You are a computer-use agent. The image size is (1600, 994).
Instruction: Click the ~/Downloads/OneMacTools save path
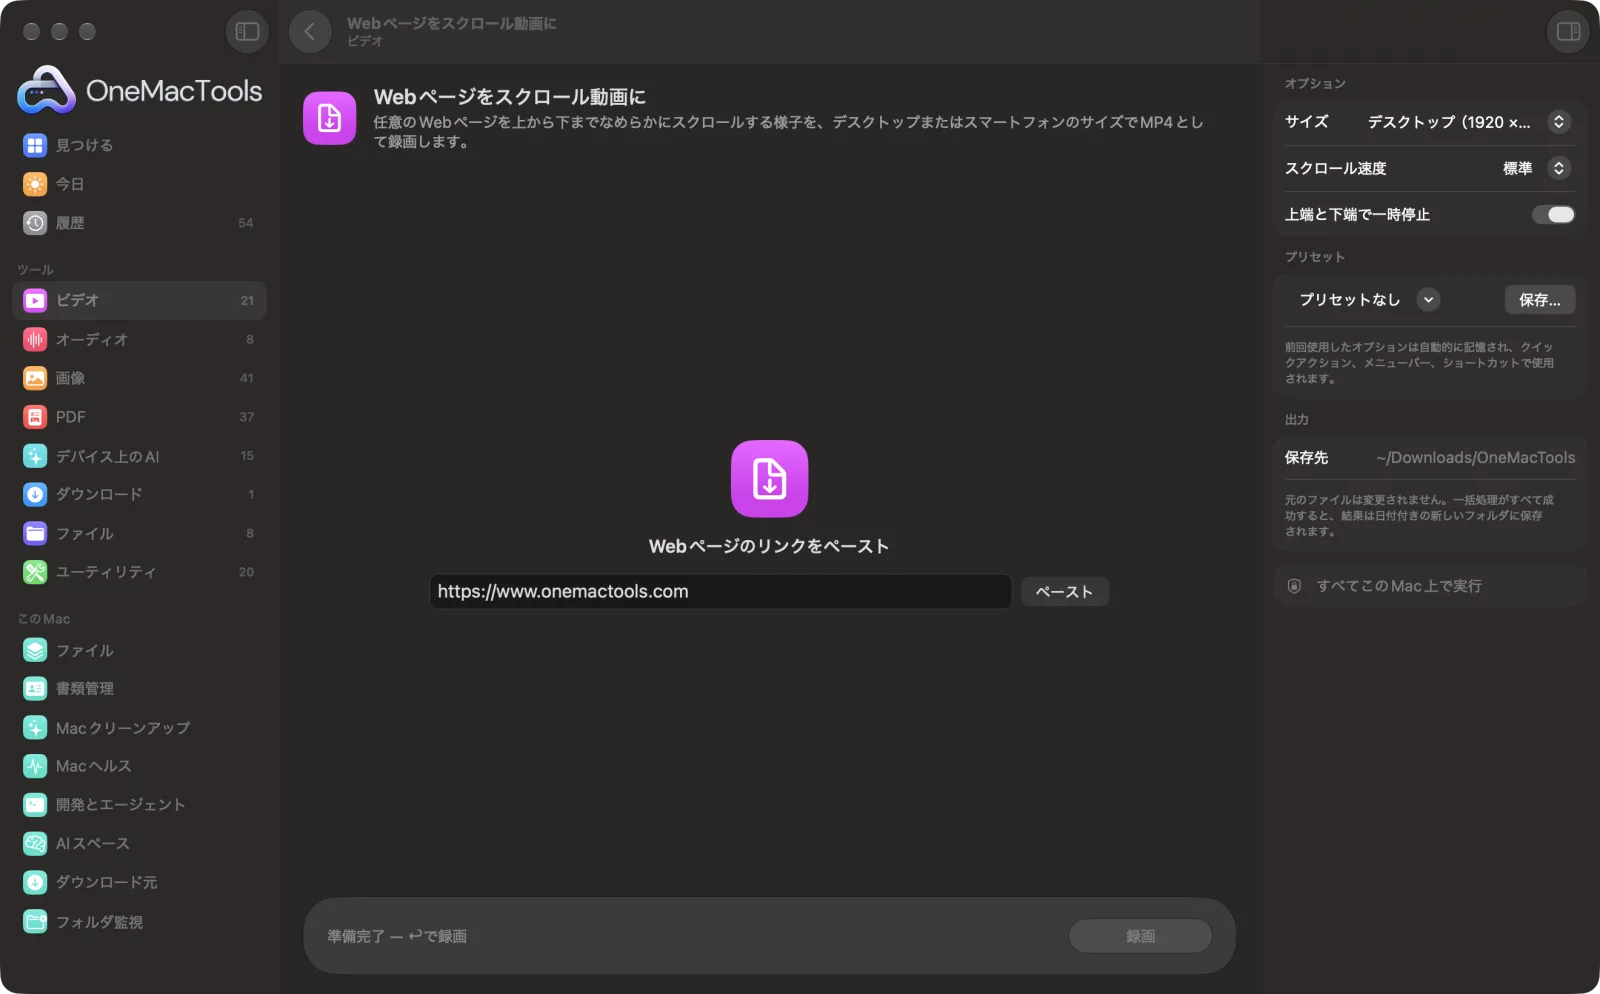(1475, 458)
